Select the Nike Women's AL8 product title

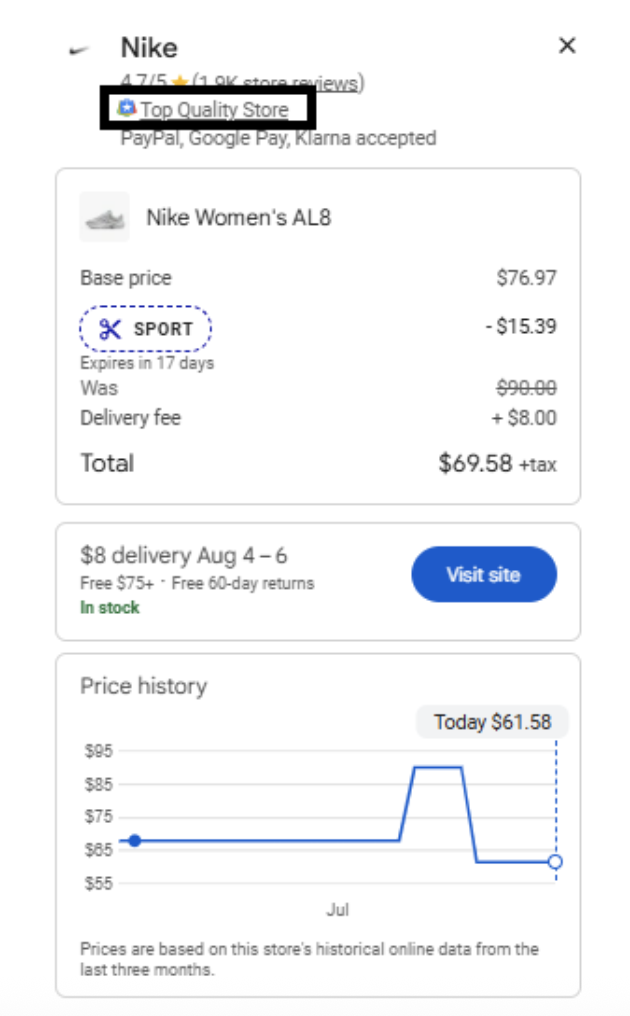tap(238, 217)
